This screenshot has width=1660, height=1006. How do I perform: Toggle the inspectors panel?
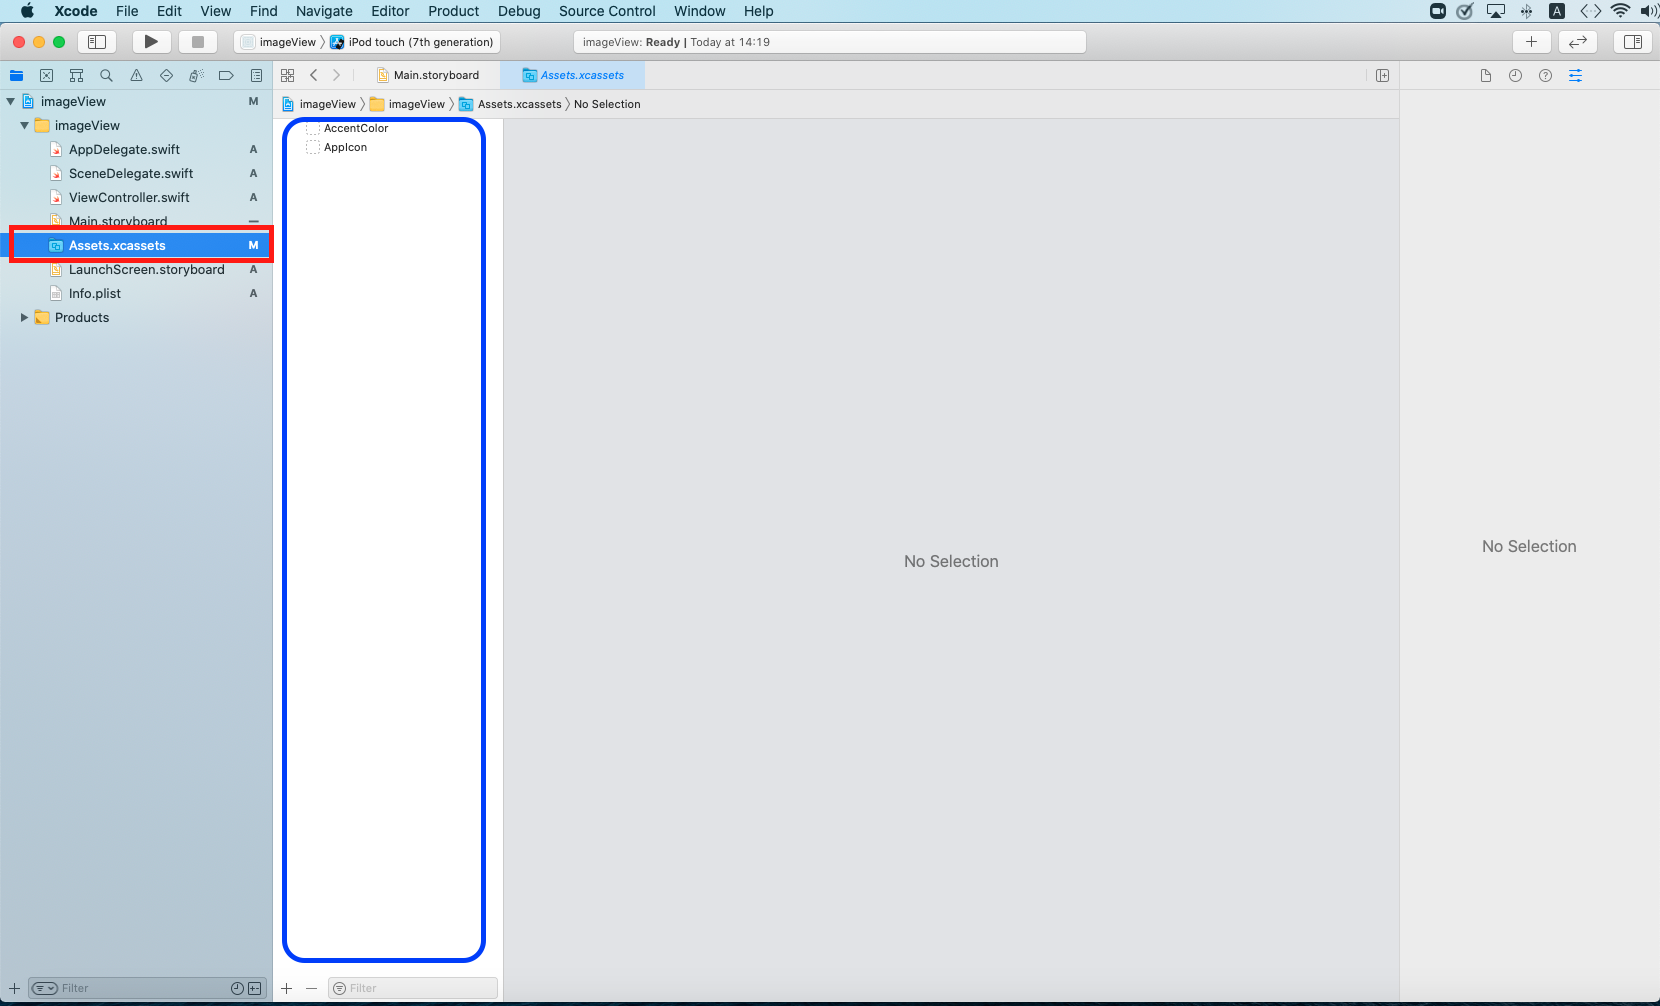coord(1633,42)
